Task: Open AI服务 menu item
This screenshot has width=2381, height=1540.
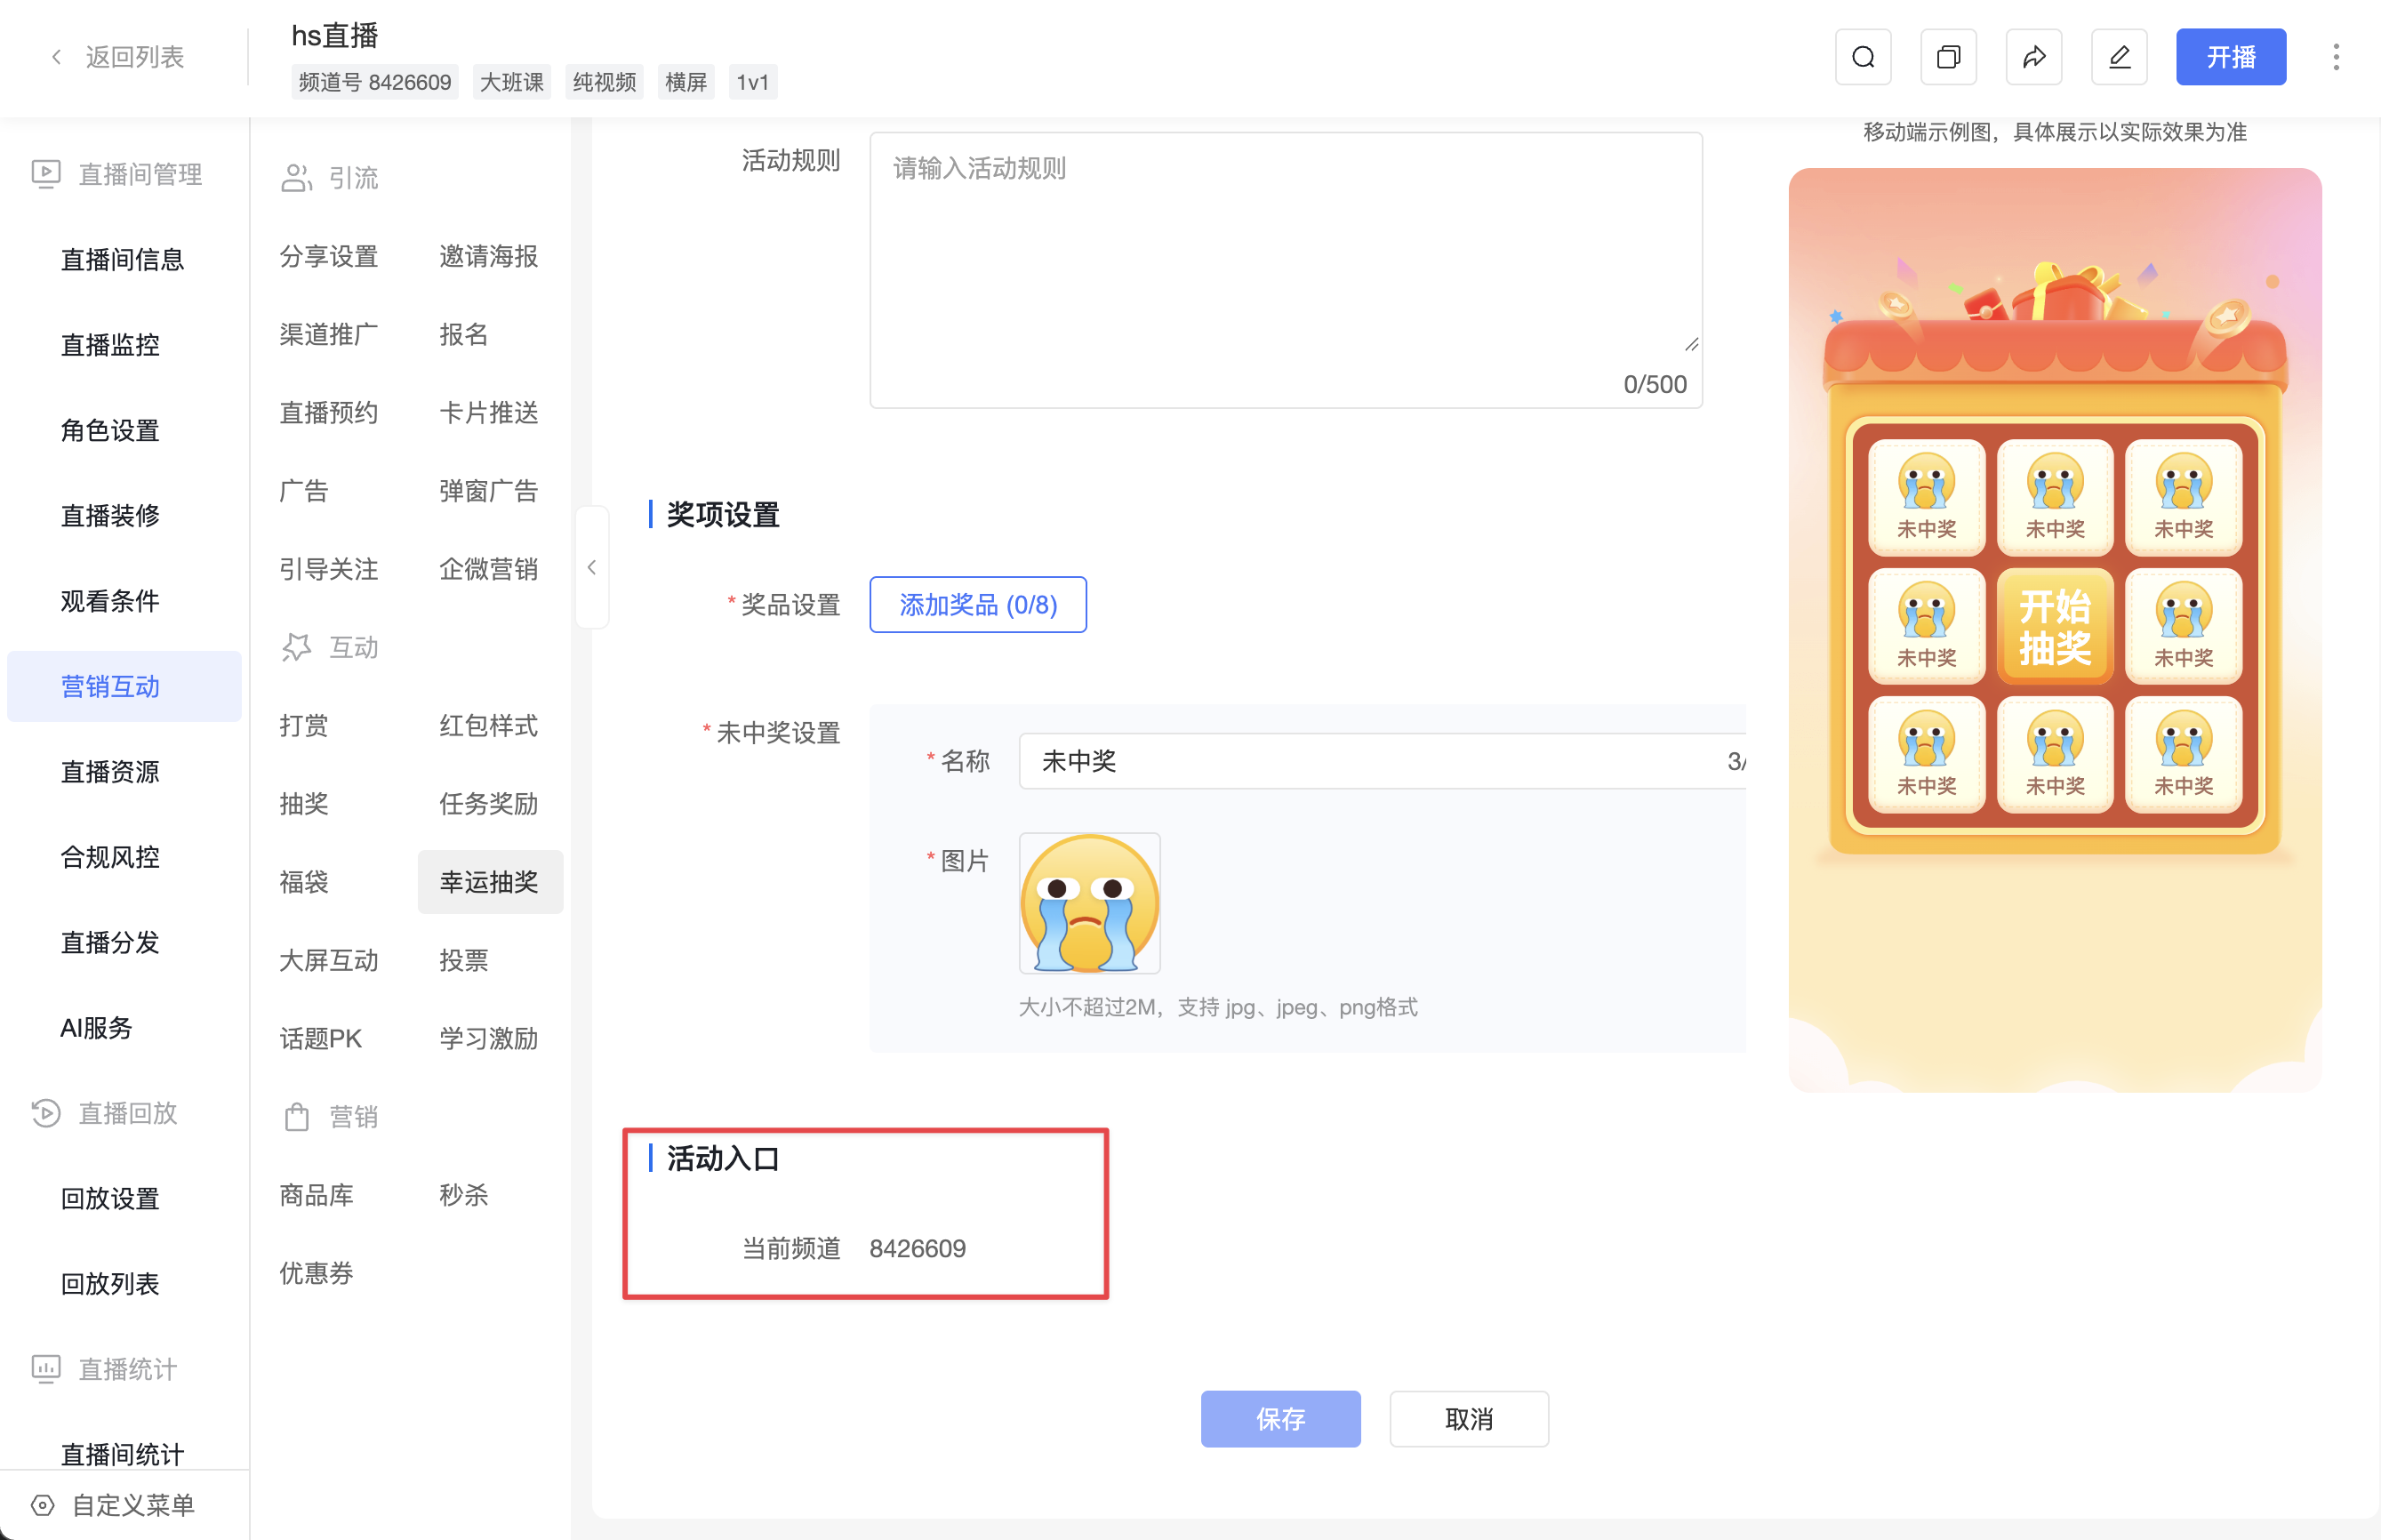Action: click(97, 1028)
